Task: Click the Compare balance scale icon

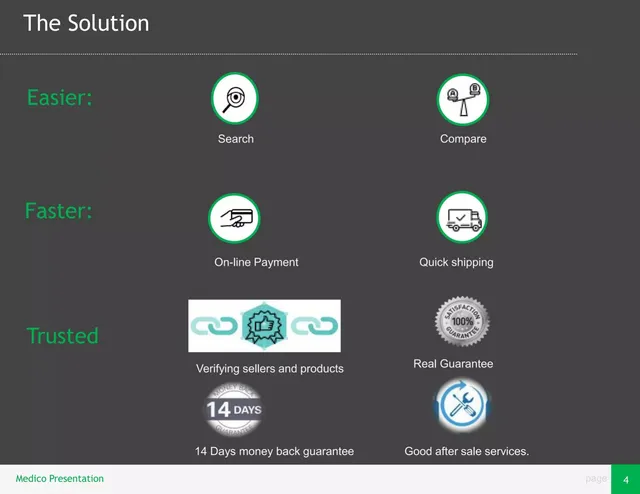Action: [463, 99]
